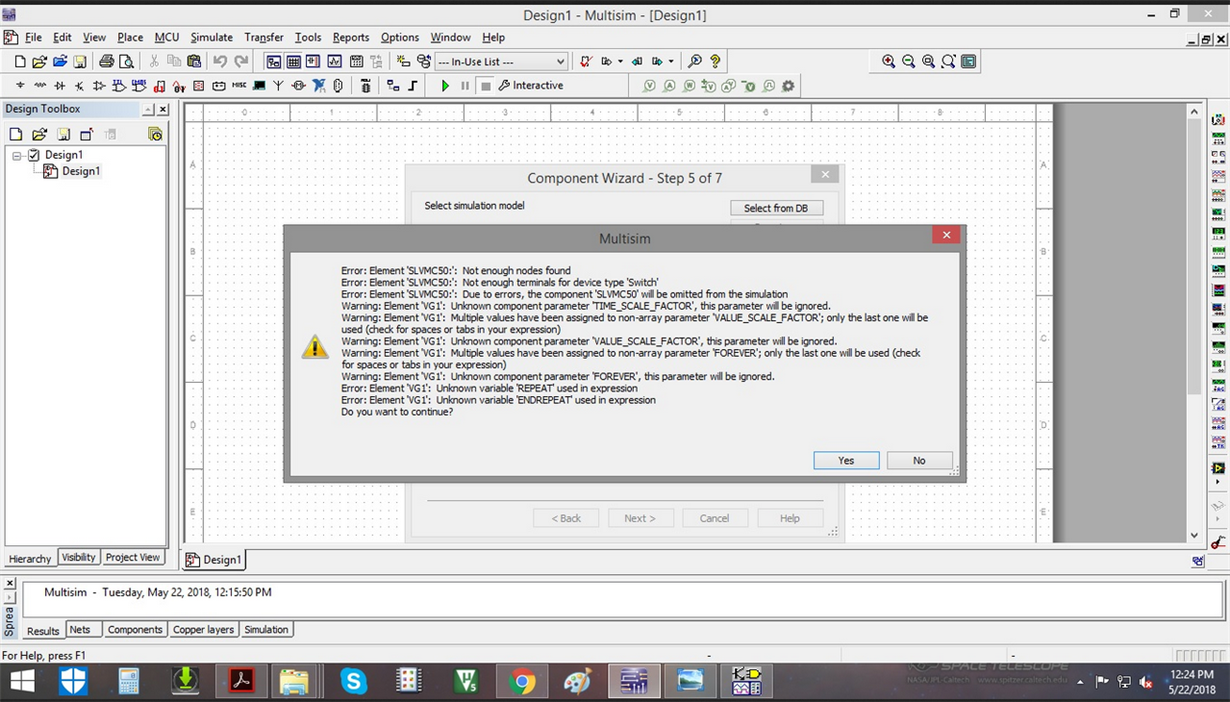The height and width of the screenshot is (702, 1230).
Task: Click the voltage probe icon
Action: click(650, 86)
